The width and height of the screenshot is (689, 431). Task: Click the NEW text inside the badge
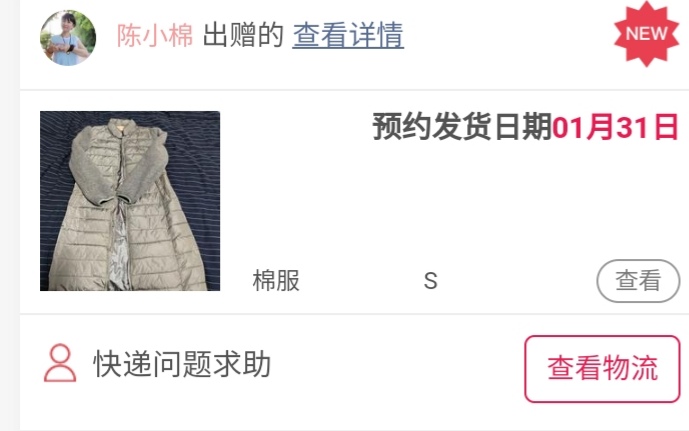click(646, 34)
